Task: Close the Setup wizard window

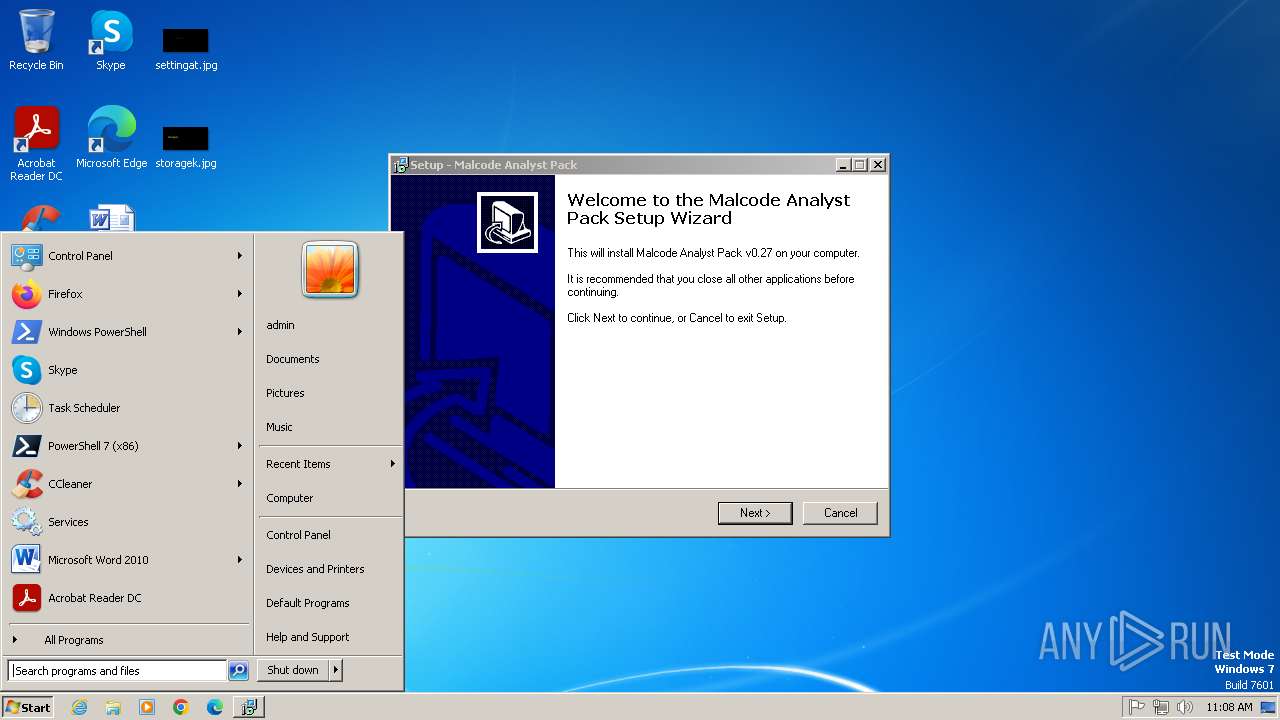Action: pos(878,165)
